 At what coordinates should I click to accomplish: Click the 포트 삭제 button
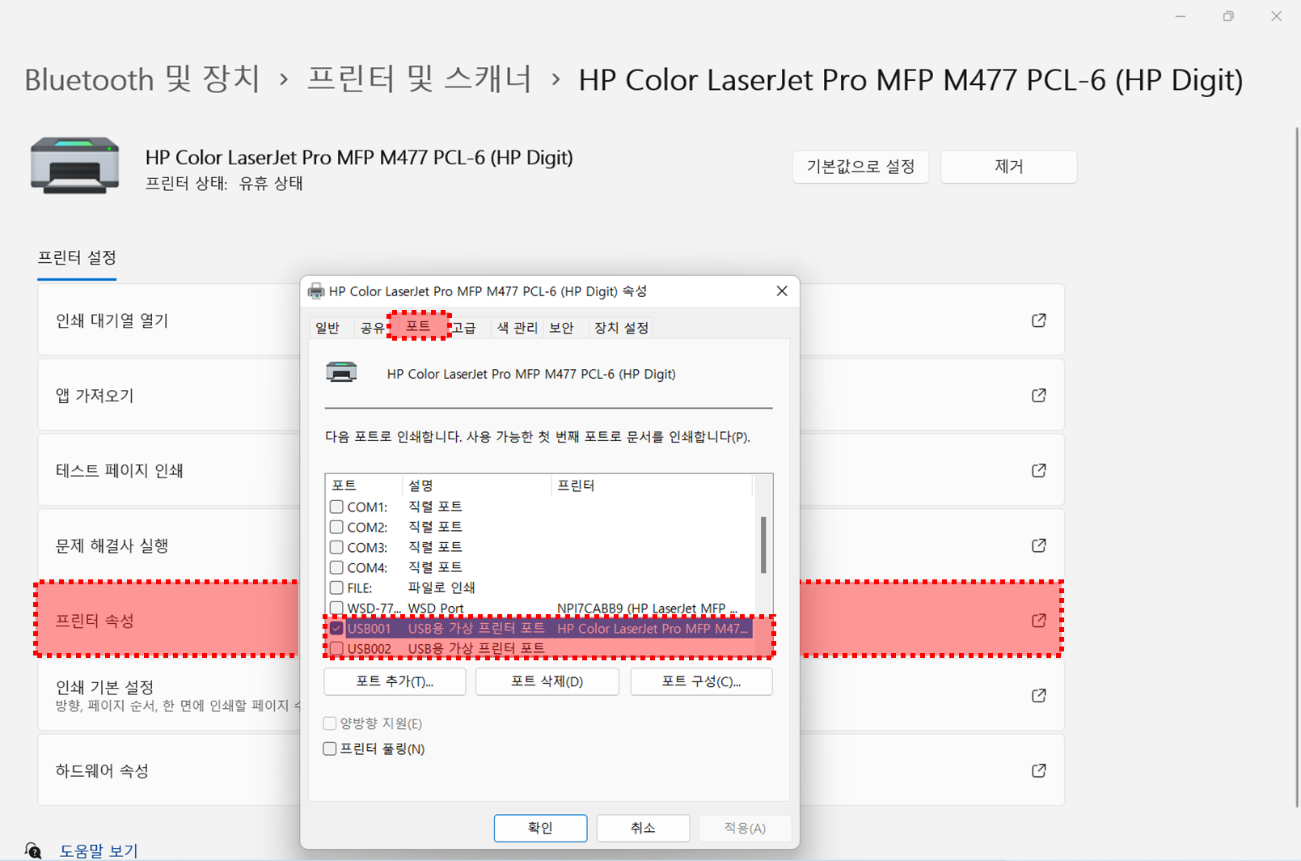click(547, 681)
